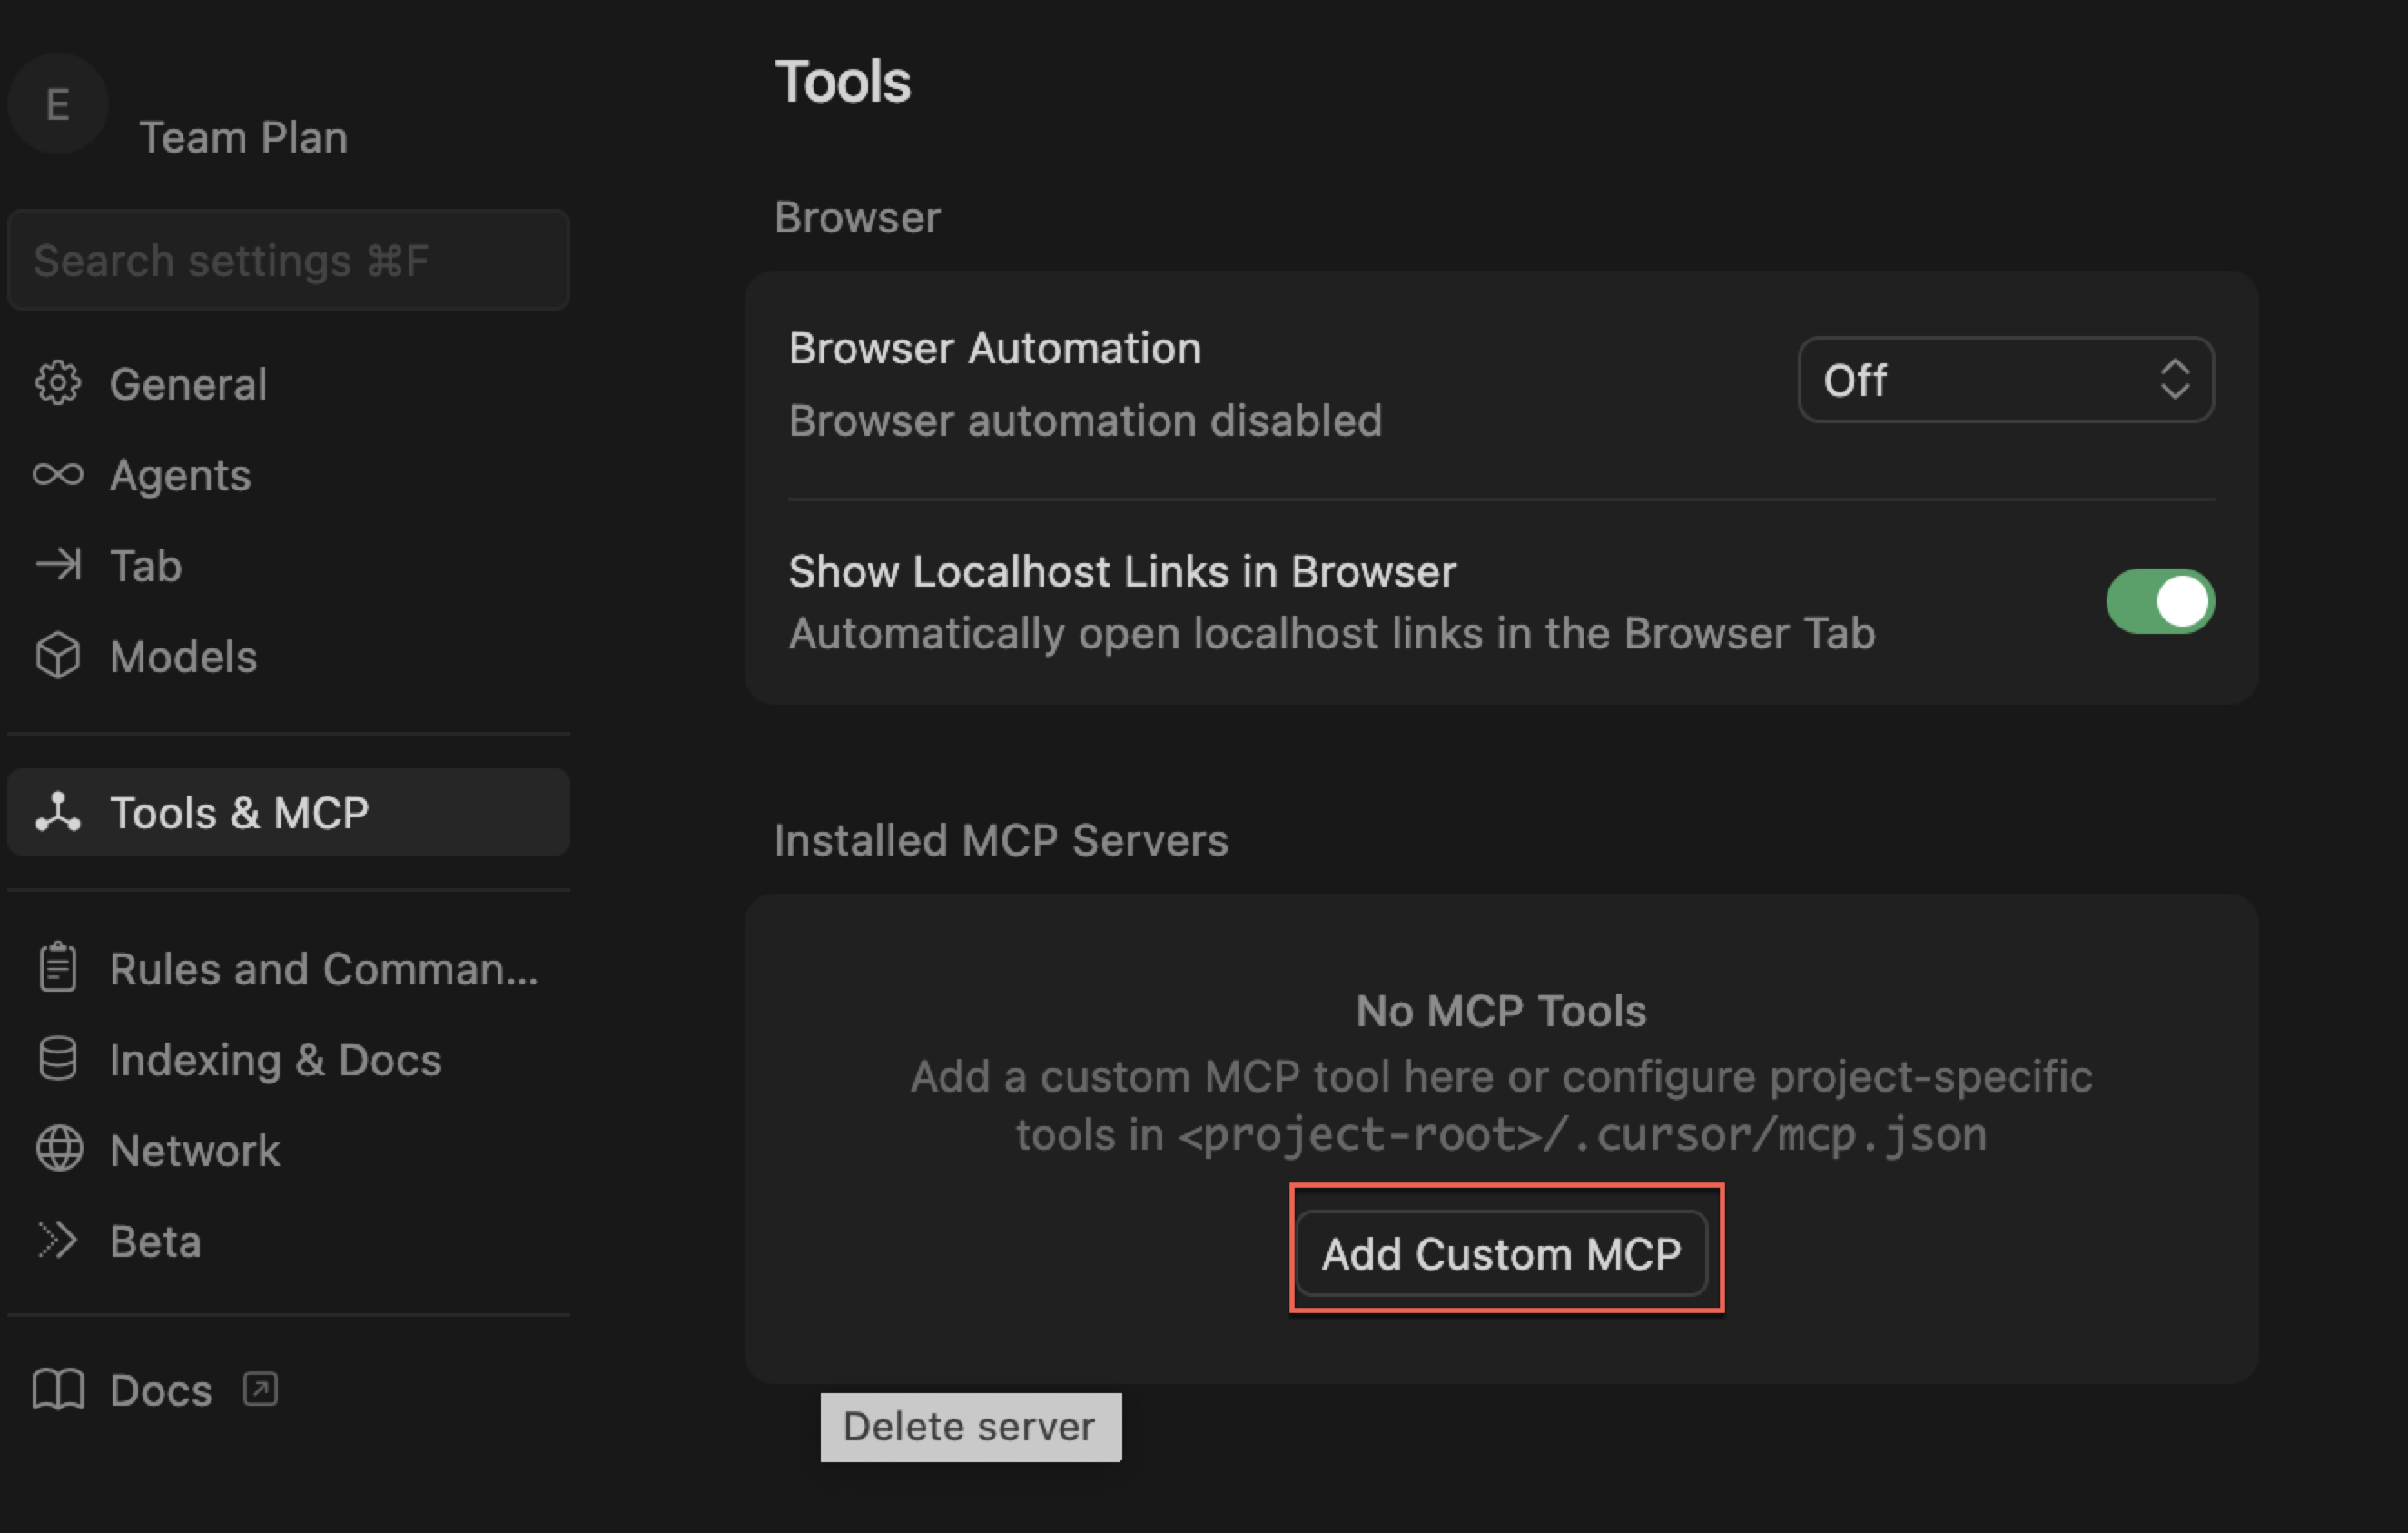Image resolution: width=2408 pixels, height=1533 pixels.
Task: Select the Tab feature icon
Action: (60, 565)
